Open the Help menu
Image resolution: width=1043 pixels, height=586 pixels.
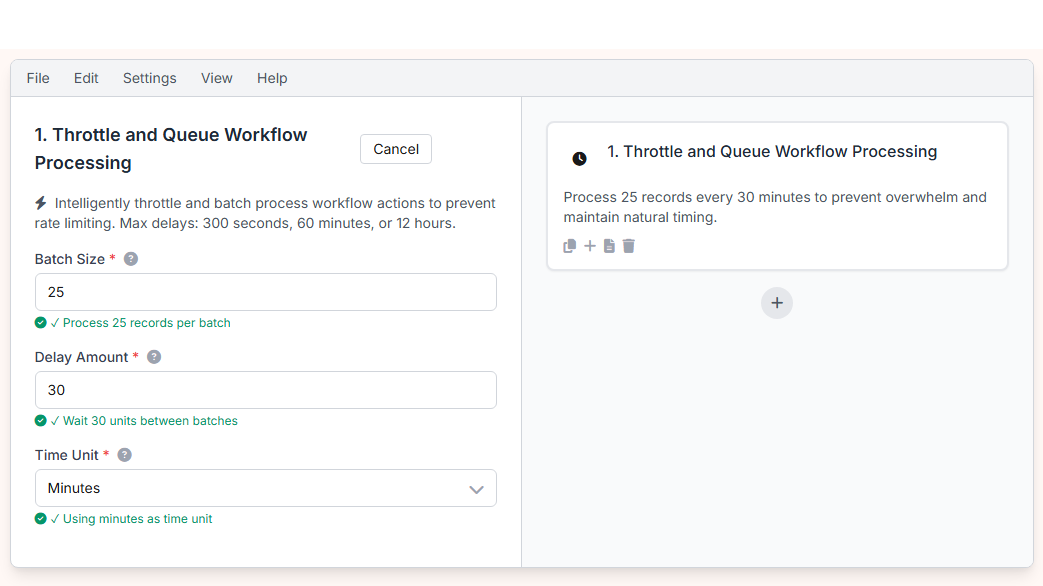(271, 77)
